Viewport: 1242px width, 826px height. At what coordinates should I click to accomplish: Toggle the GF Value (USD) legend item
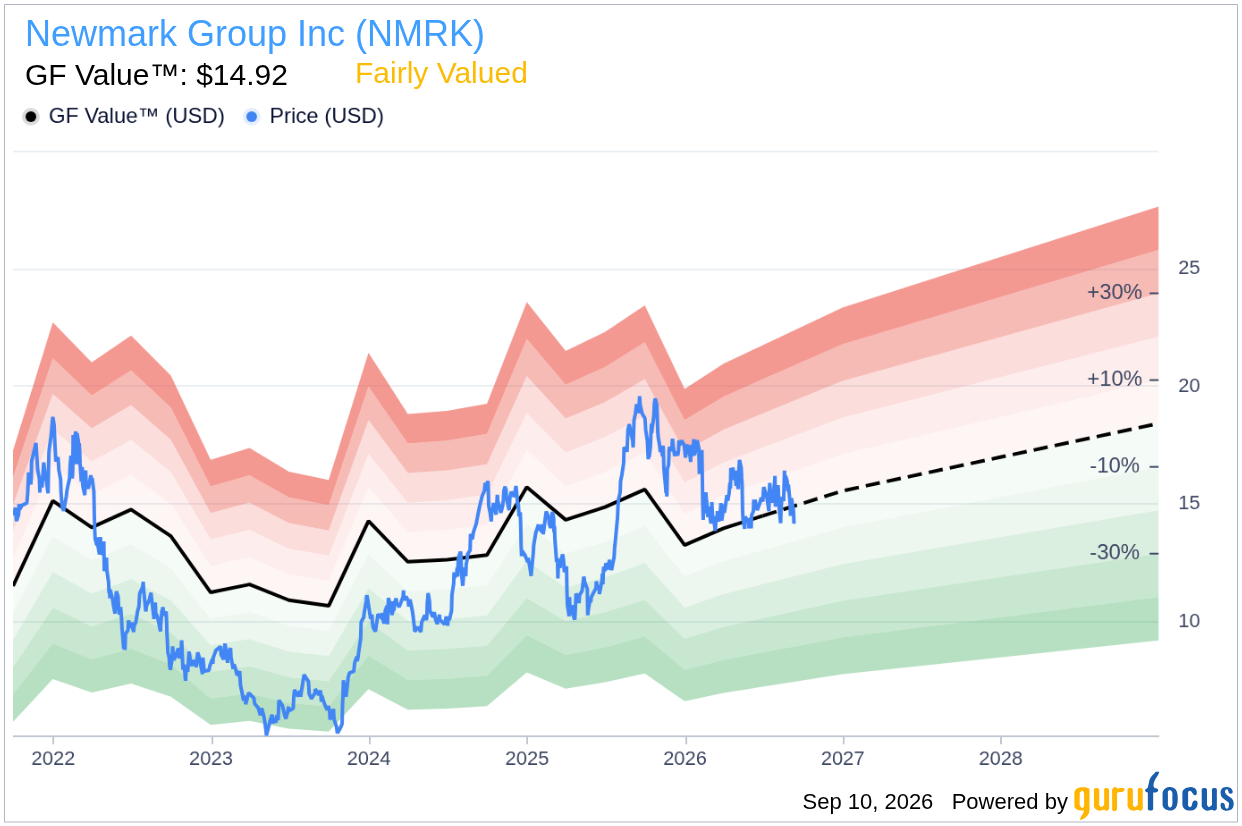click(x=124, y=116)
